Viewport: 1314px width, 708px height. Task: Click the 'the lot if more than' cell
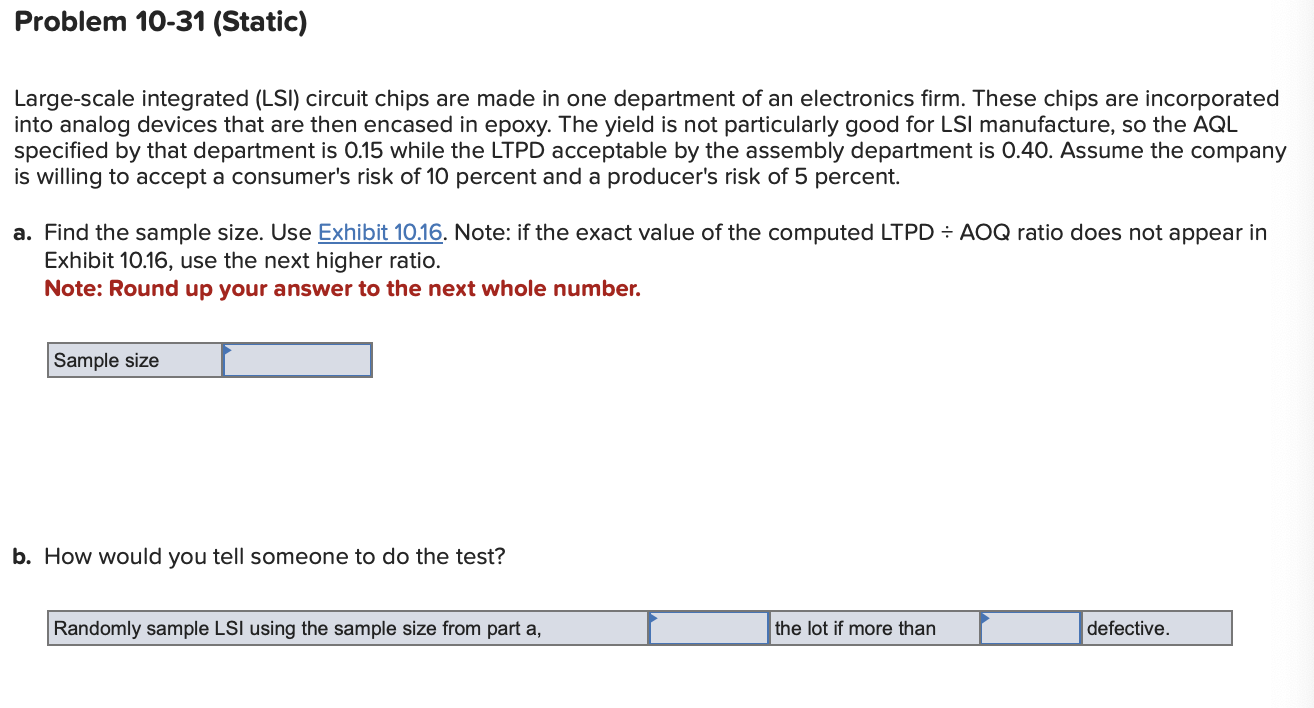[873, 628]
